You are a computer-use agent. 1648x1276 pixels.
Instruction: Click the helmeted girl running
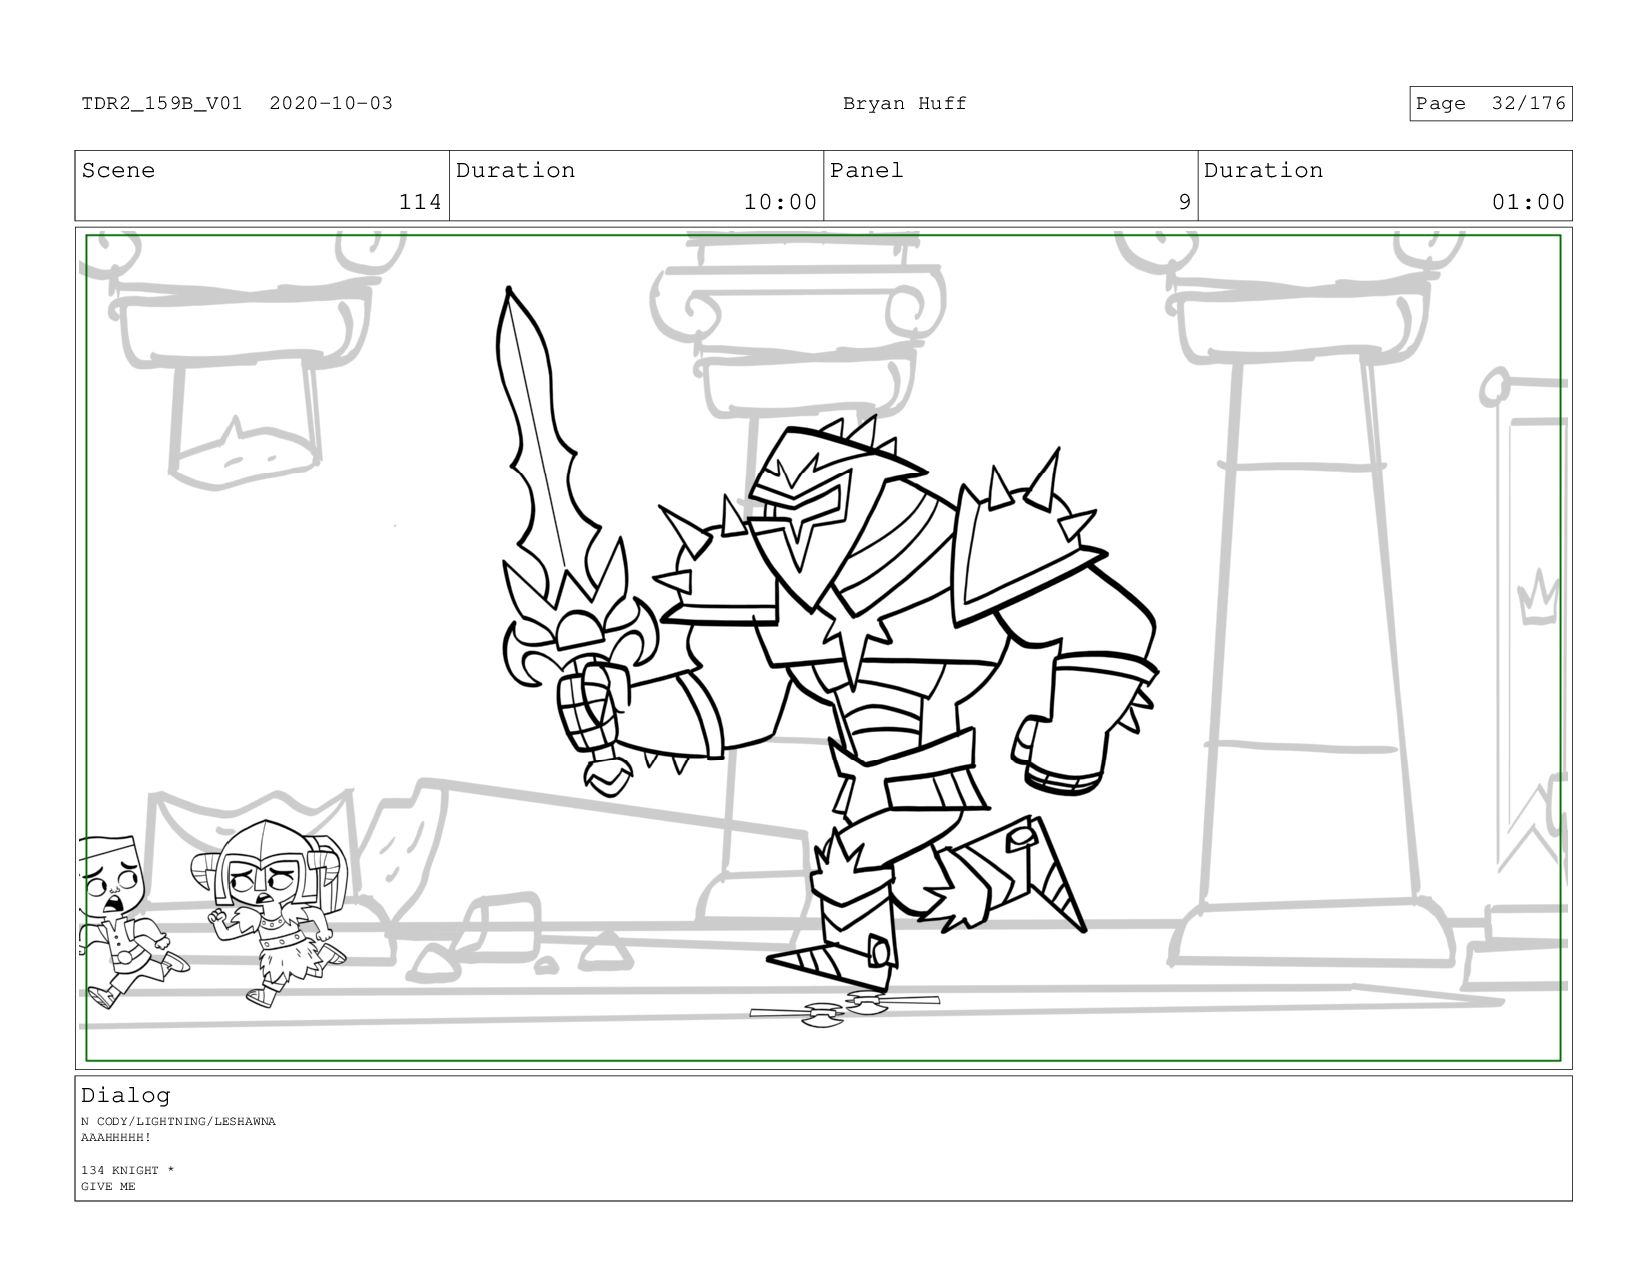(270, 913)
